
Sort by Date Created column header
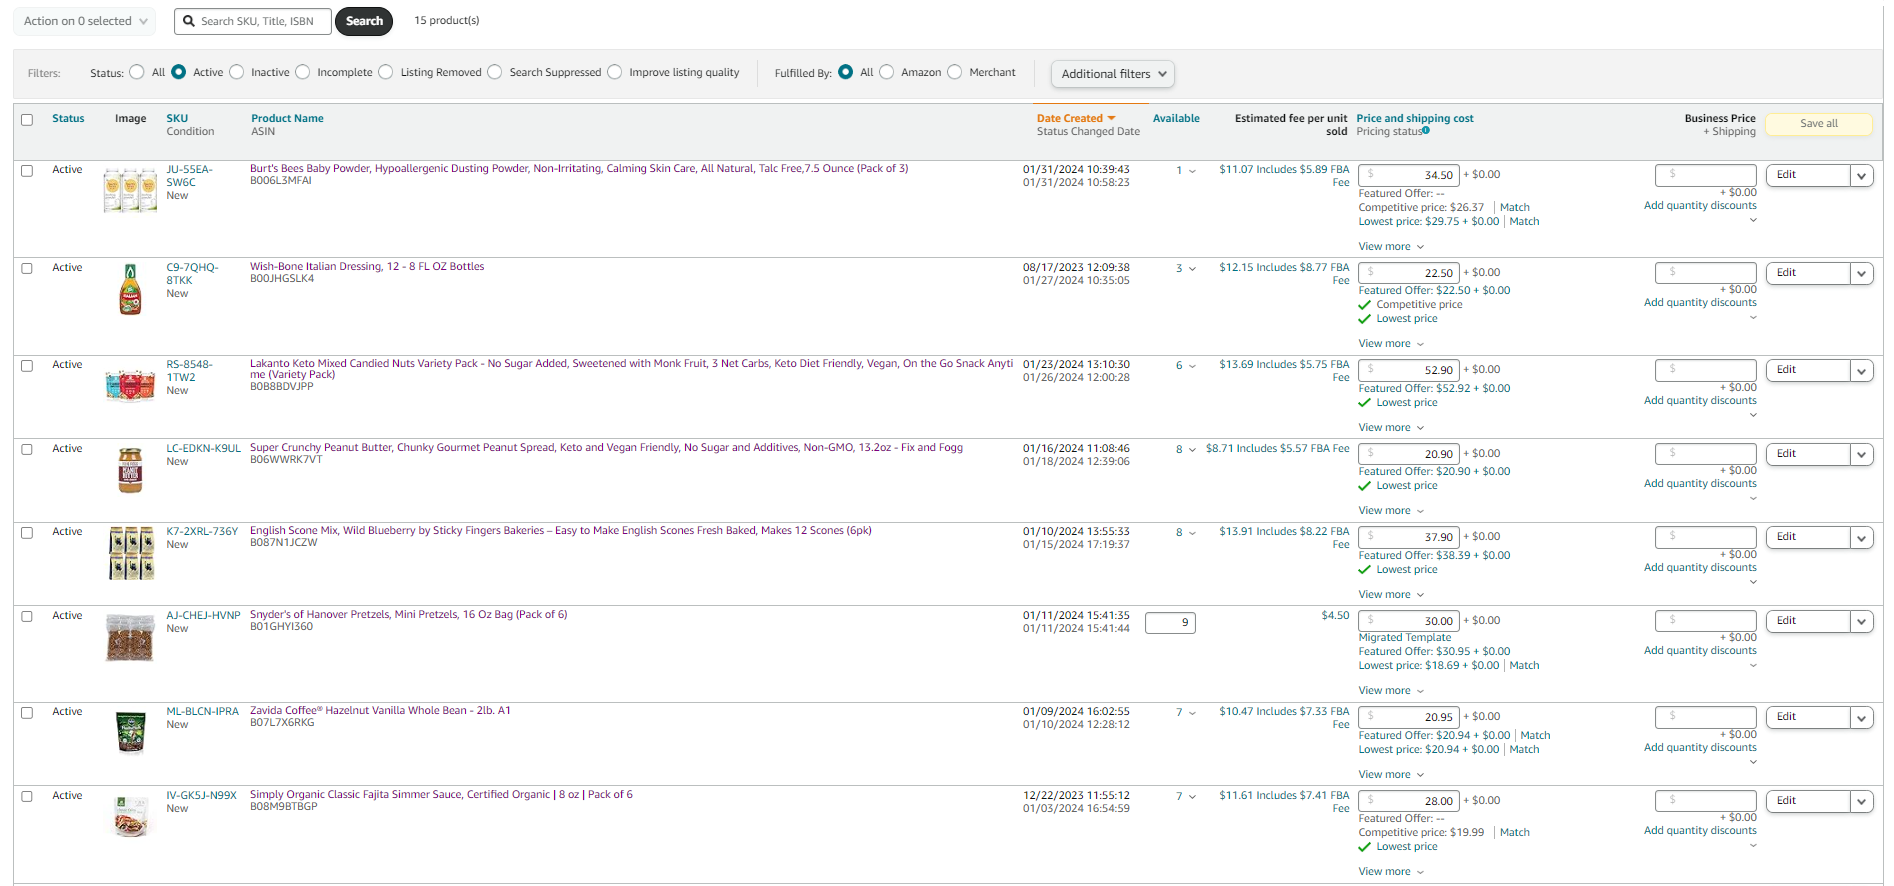click(1069, 118)
